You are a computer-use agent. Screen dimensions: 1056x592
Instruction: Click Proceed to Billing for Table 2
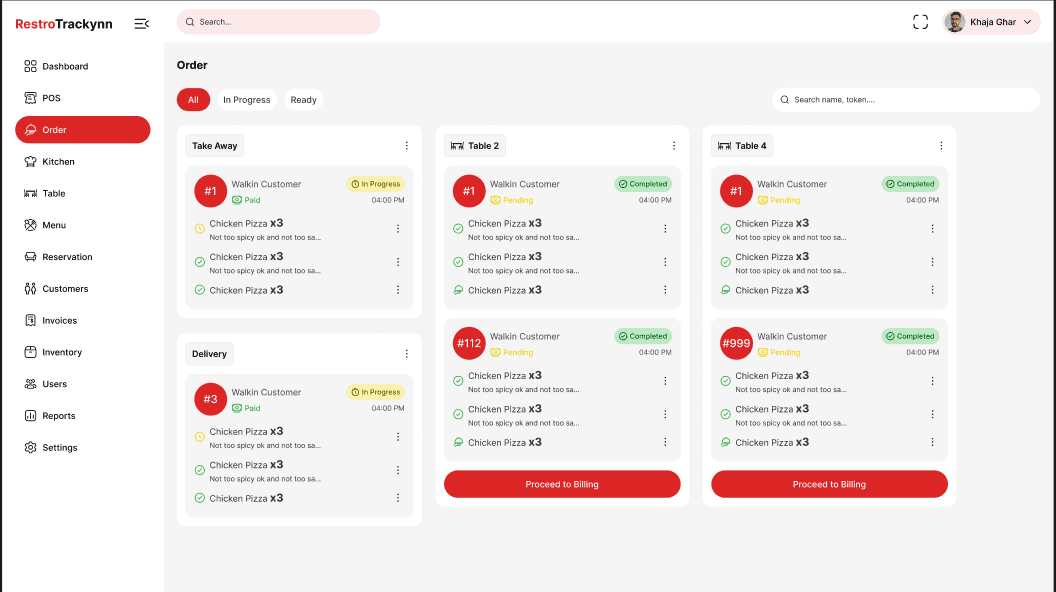coord(561,483)
